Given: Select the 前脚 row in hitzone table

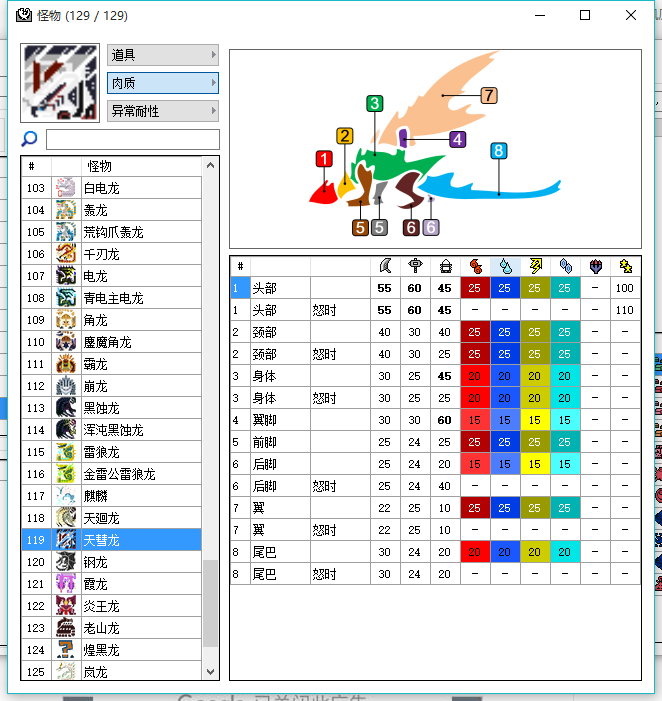Looking at the screenshot, I should pyautogui.click(x=435, y=442).
